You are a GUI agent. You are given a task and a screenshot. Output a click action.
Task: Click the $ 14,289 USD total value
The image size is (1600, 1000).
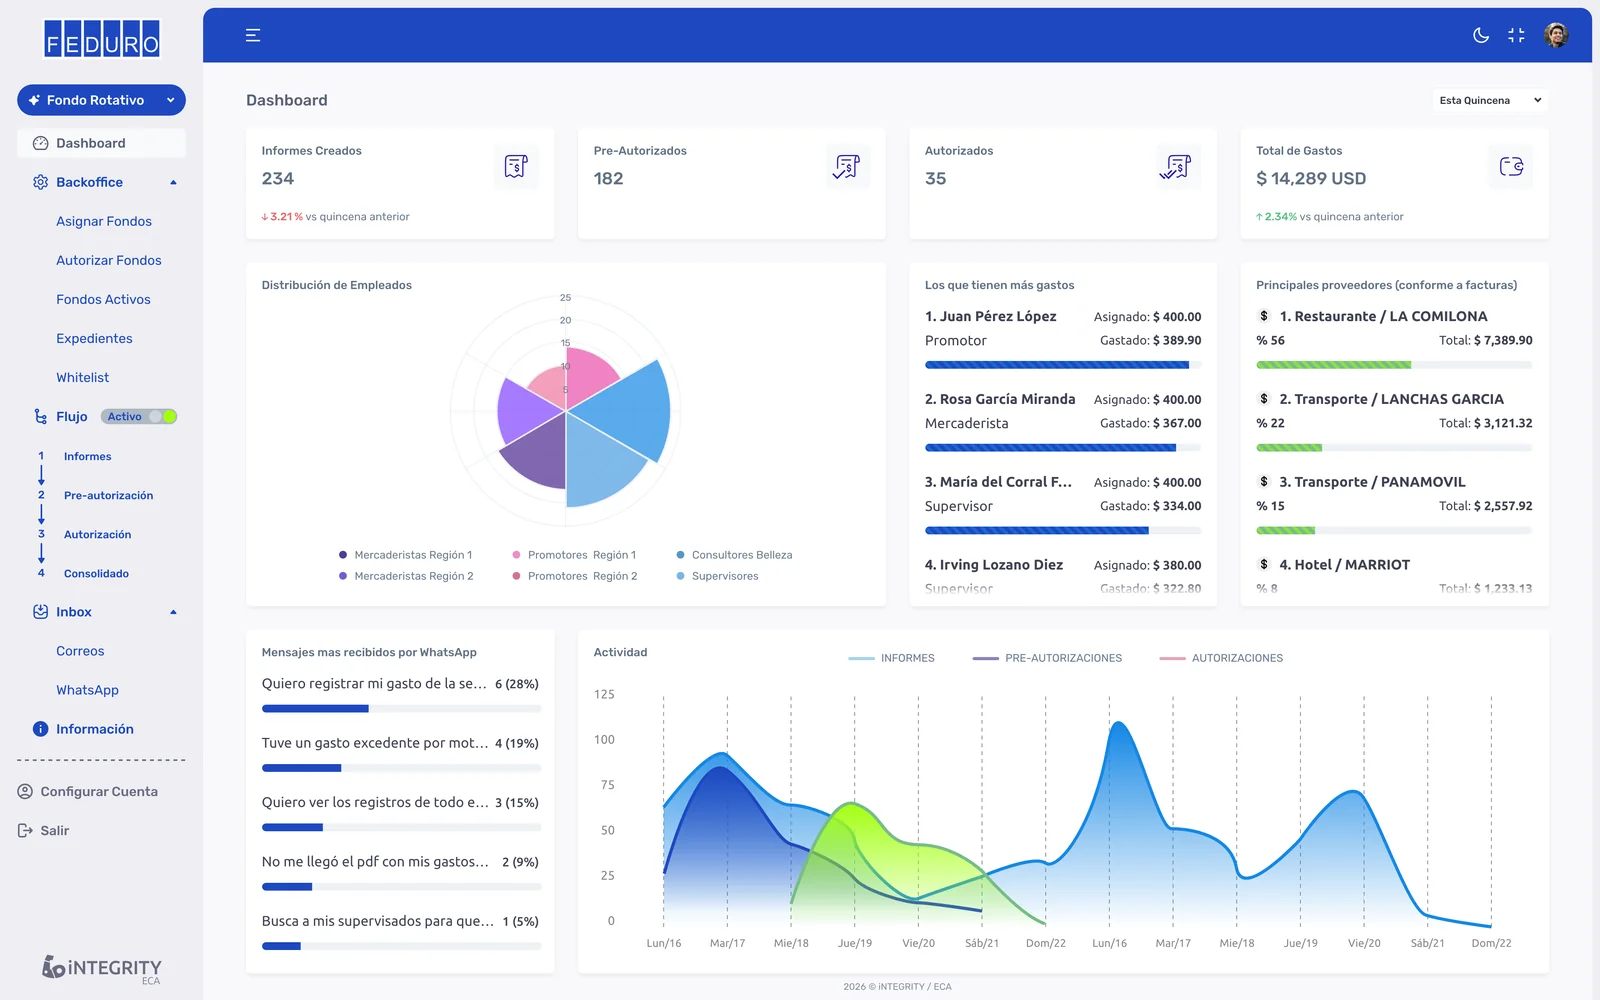tap(1311, 178)
